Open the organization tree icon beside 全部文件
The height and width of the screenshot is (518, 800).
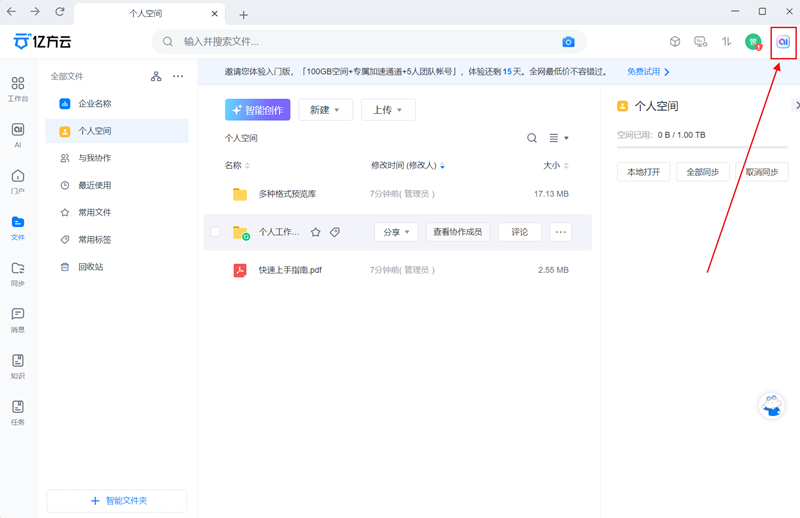156,76
